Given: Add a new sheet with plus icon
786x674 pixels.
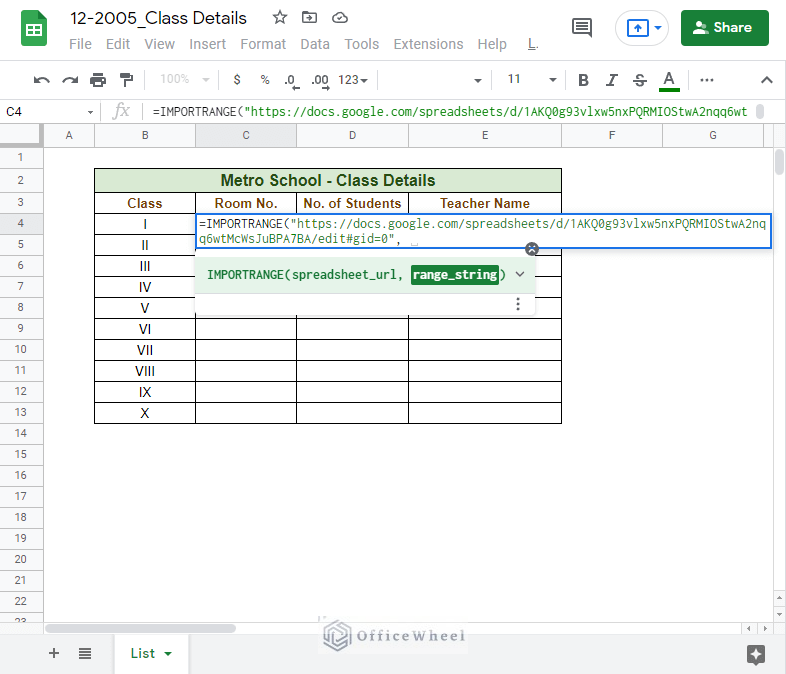Looking at the screenshot, I should (54, 653).
